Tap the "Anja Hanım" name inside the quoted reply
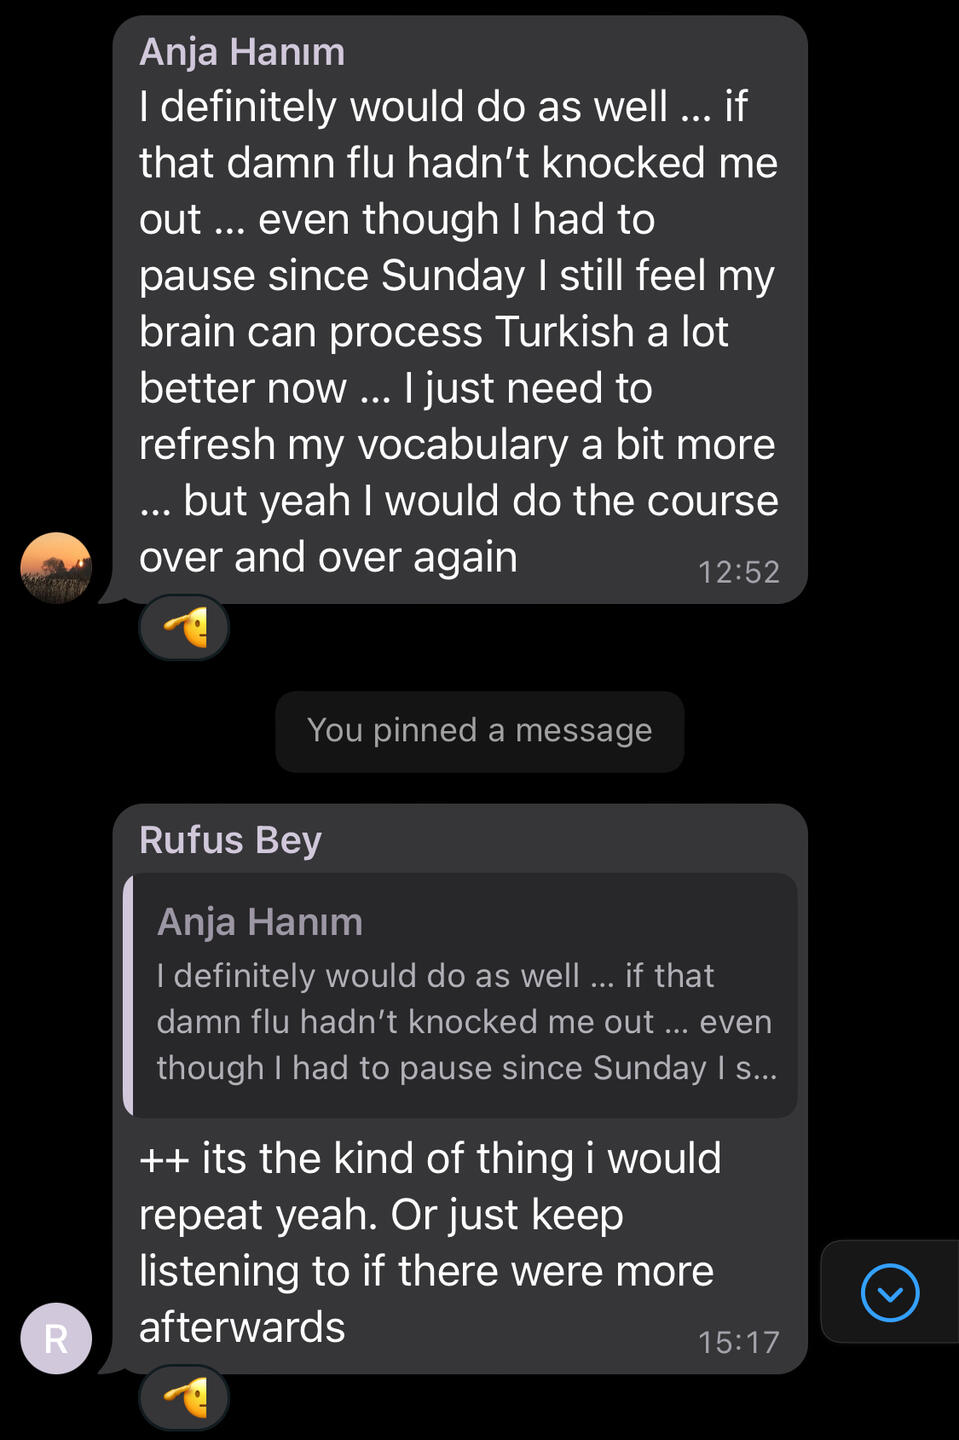Screen dimensions: 959x1440 [260, 922]
